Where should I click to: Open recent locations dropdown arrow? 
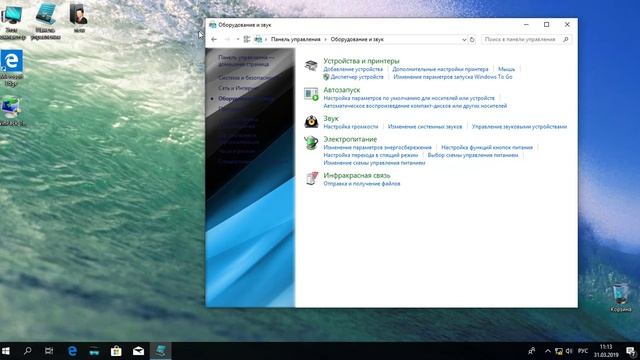[x=238, y=39]
